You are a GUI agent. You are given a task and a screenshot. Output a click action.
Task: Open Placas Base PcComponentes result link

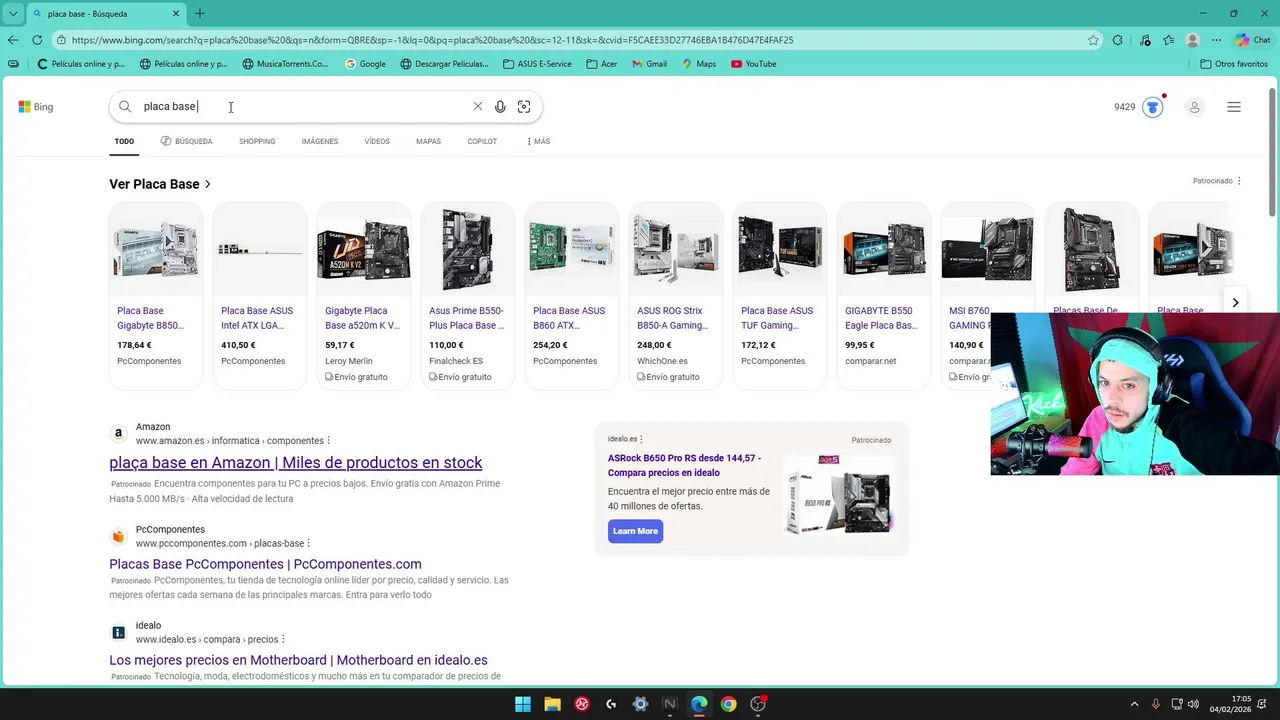pos(265,564)
